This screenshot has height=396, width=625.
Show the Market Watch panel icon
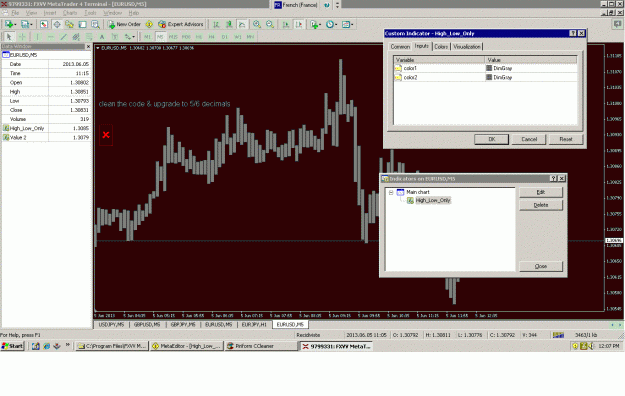43,24
